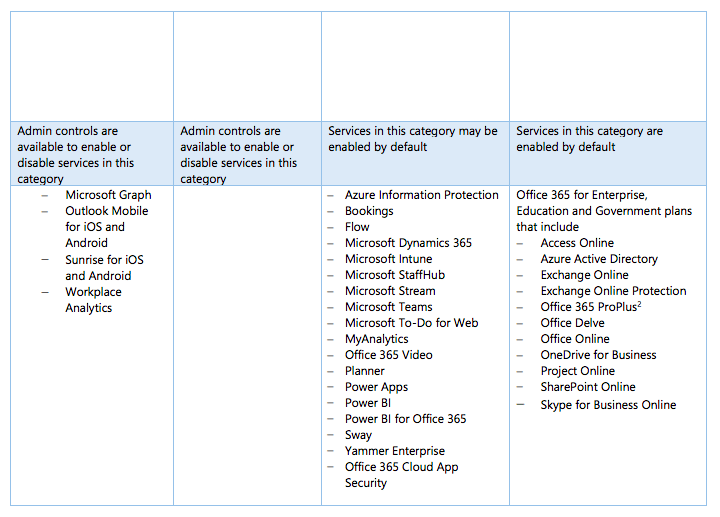This screenshot has width=720, height=517.
Task: Click the 'Power Apps' entry
Action: click(x=376, y=387)
